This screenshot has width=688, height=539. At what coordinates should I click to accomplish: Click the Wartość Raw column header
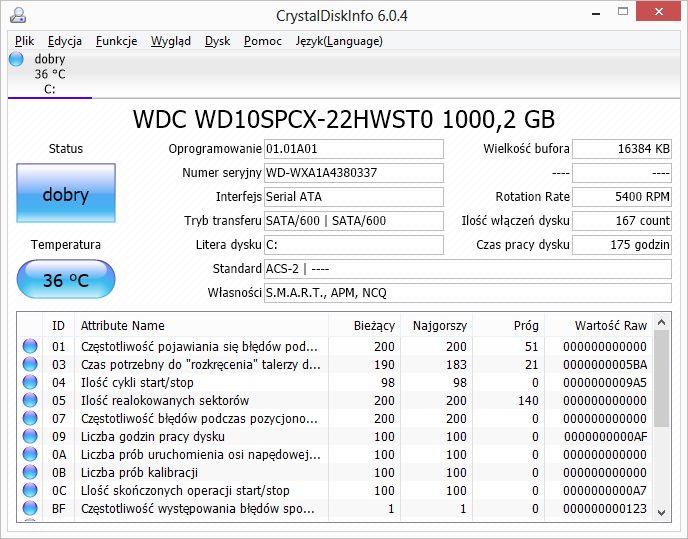tap(598, 325)
